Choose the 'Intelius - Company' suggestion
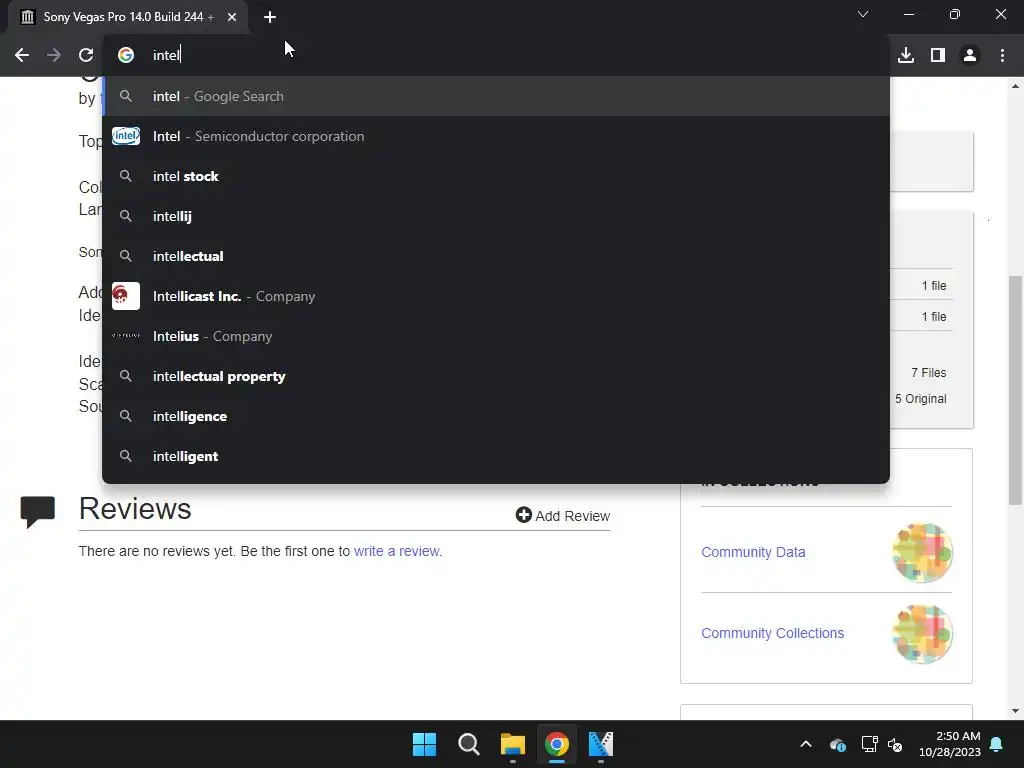The width and height of the screenshot is (1024, 768). pos(496,336)
